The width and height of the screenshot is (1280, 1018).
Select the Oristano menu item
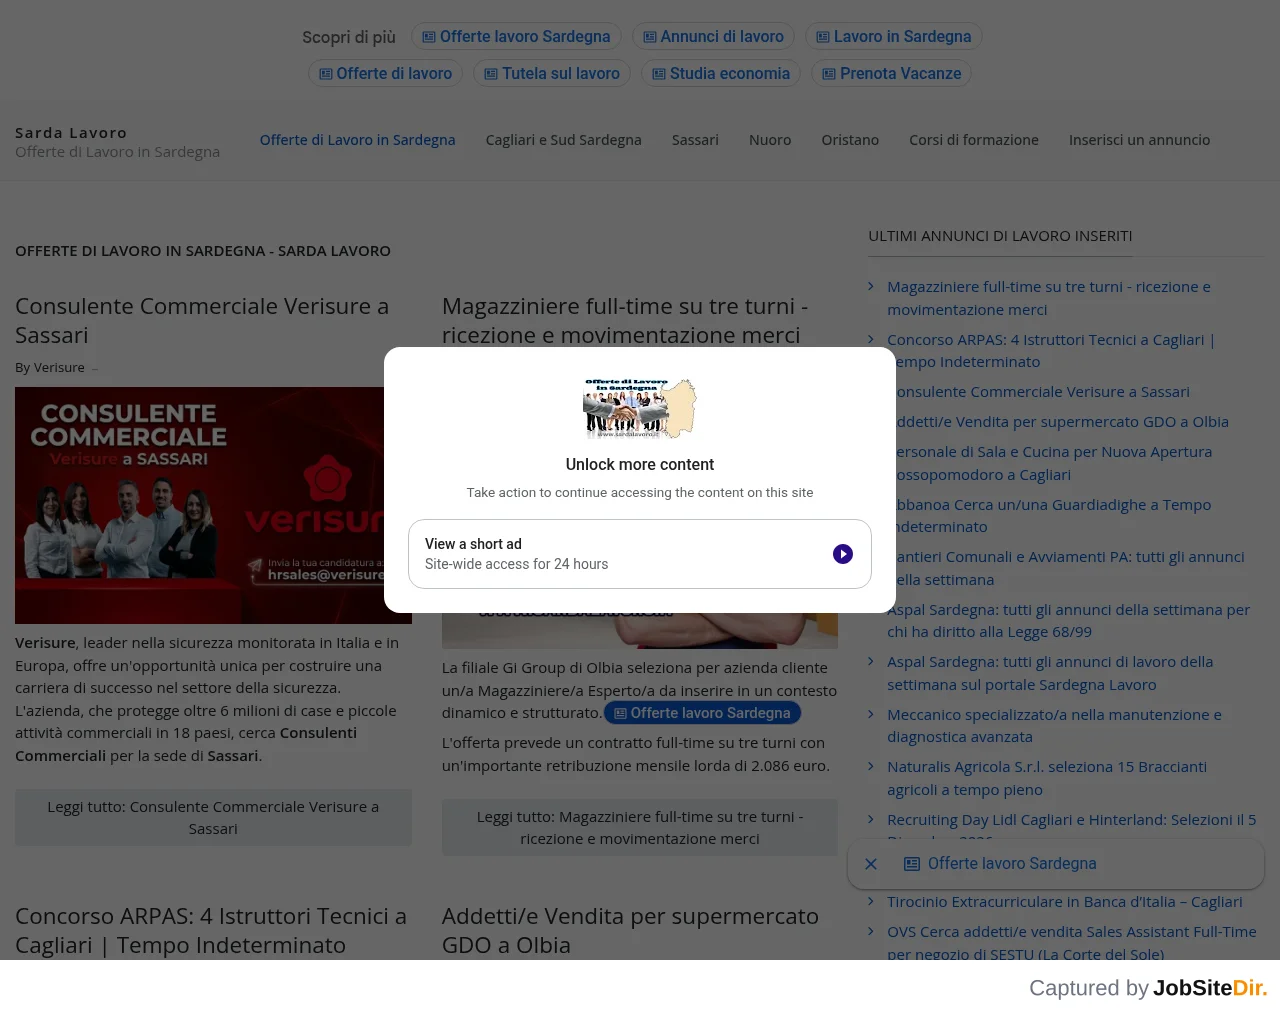pos(850,140)
